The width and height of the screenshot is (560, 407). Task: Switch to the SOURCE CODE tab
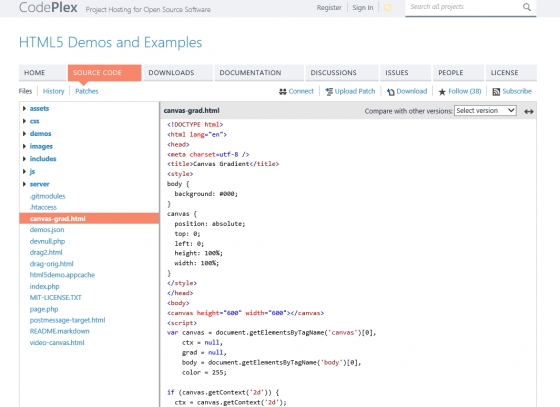pyautogui.click(x=105, y=73)
